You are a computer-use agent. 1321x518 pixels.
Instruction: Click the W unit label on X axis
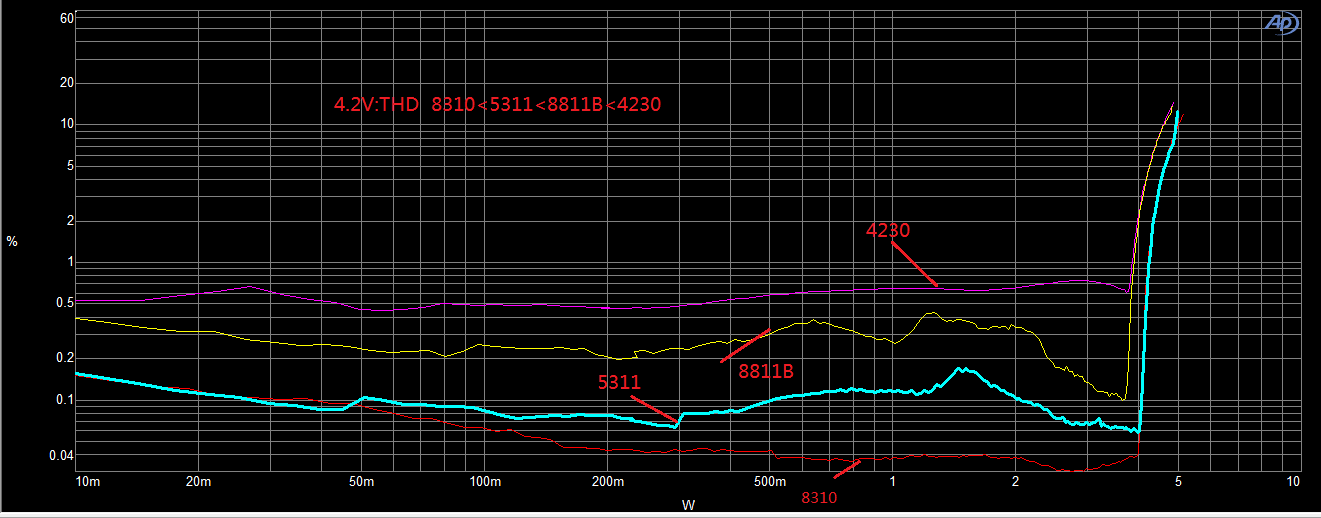click(688, 505)
